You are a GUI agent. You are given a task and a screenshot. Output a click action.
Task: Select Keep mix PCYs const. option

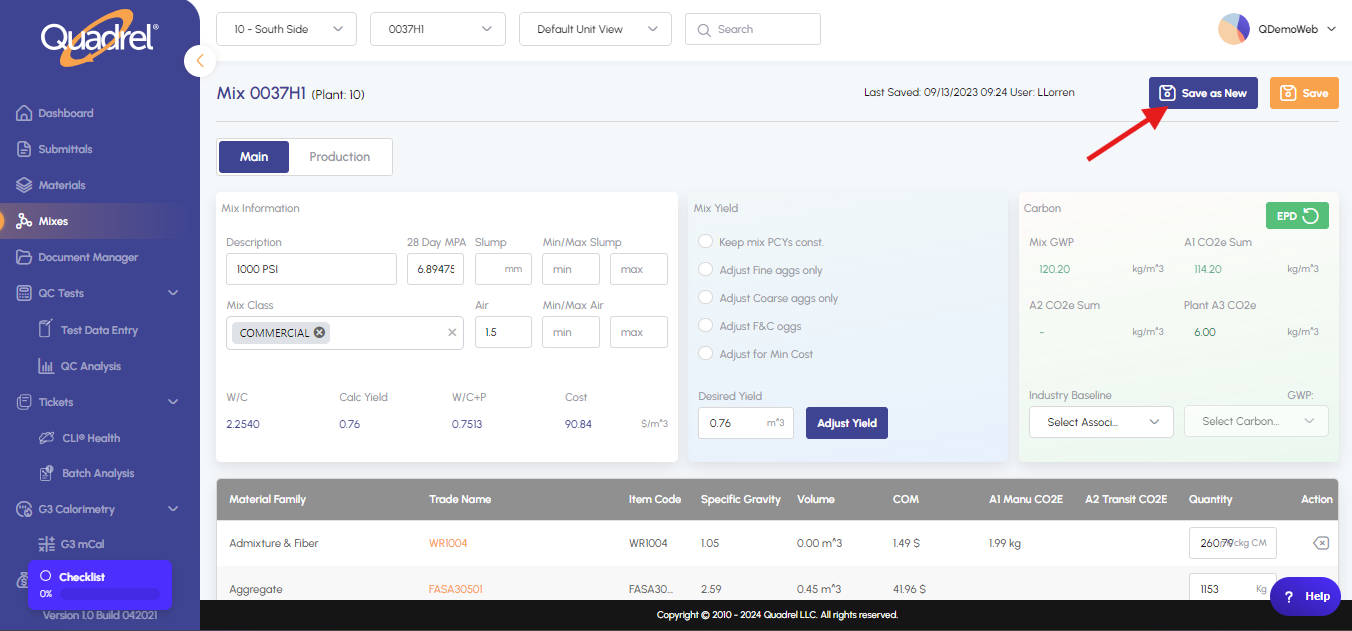click(x=706, y=242)
